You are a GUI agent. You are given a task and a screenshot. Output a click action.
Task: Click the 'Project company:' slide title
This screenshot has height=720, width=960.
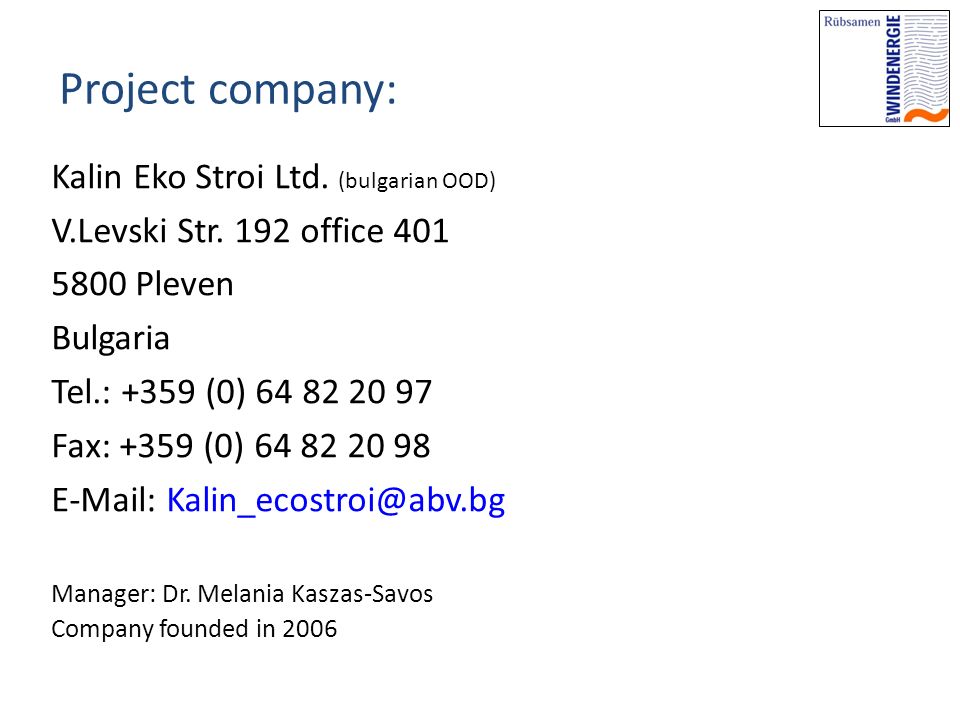228,90
